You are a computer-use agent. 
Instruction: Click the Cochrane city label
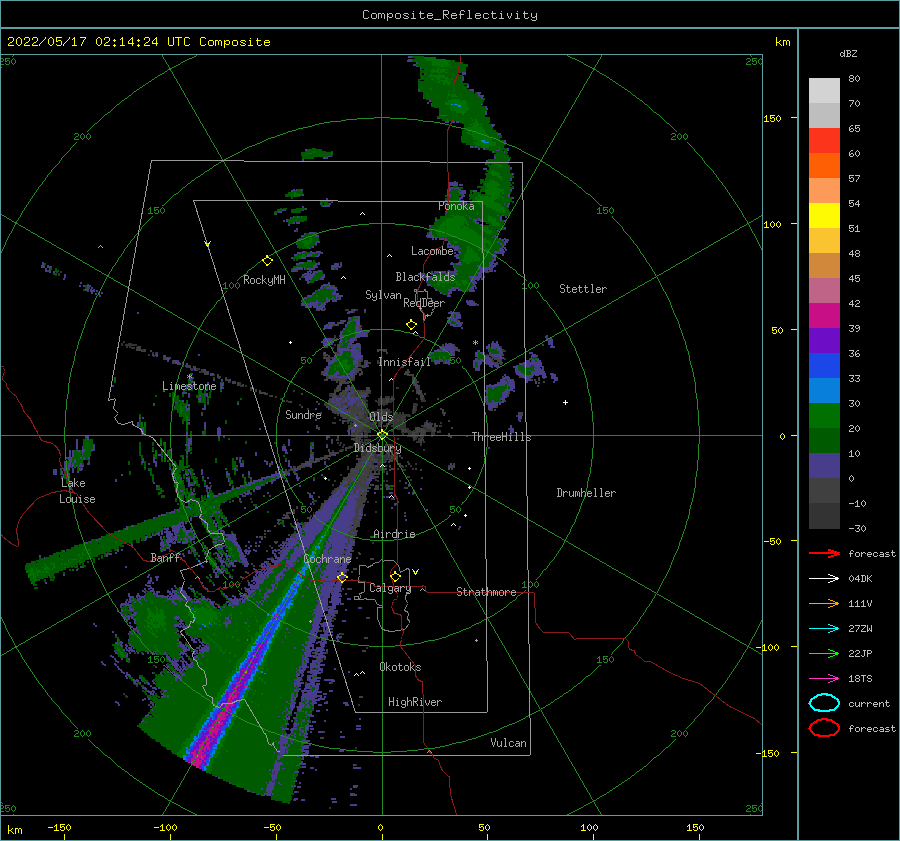[x=327, y=559]
